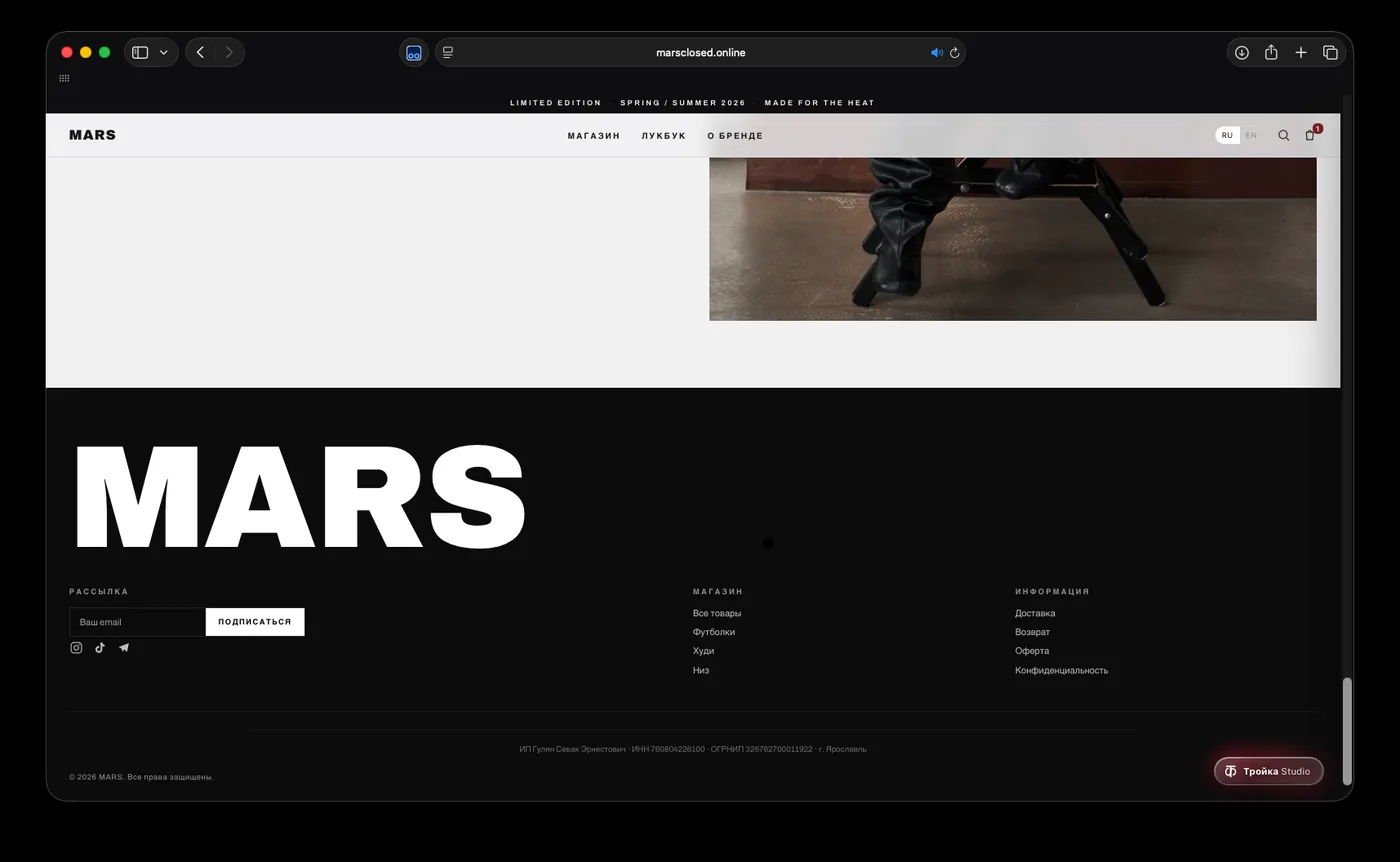
Task: Open the site search magnifier icon
Action: tap(1283, 135)
